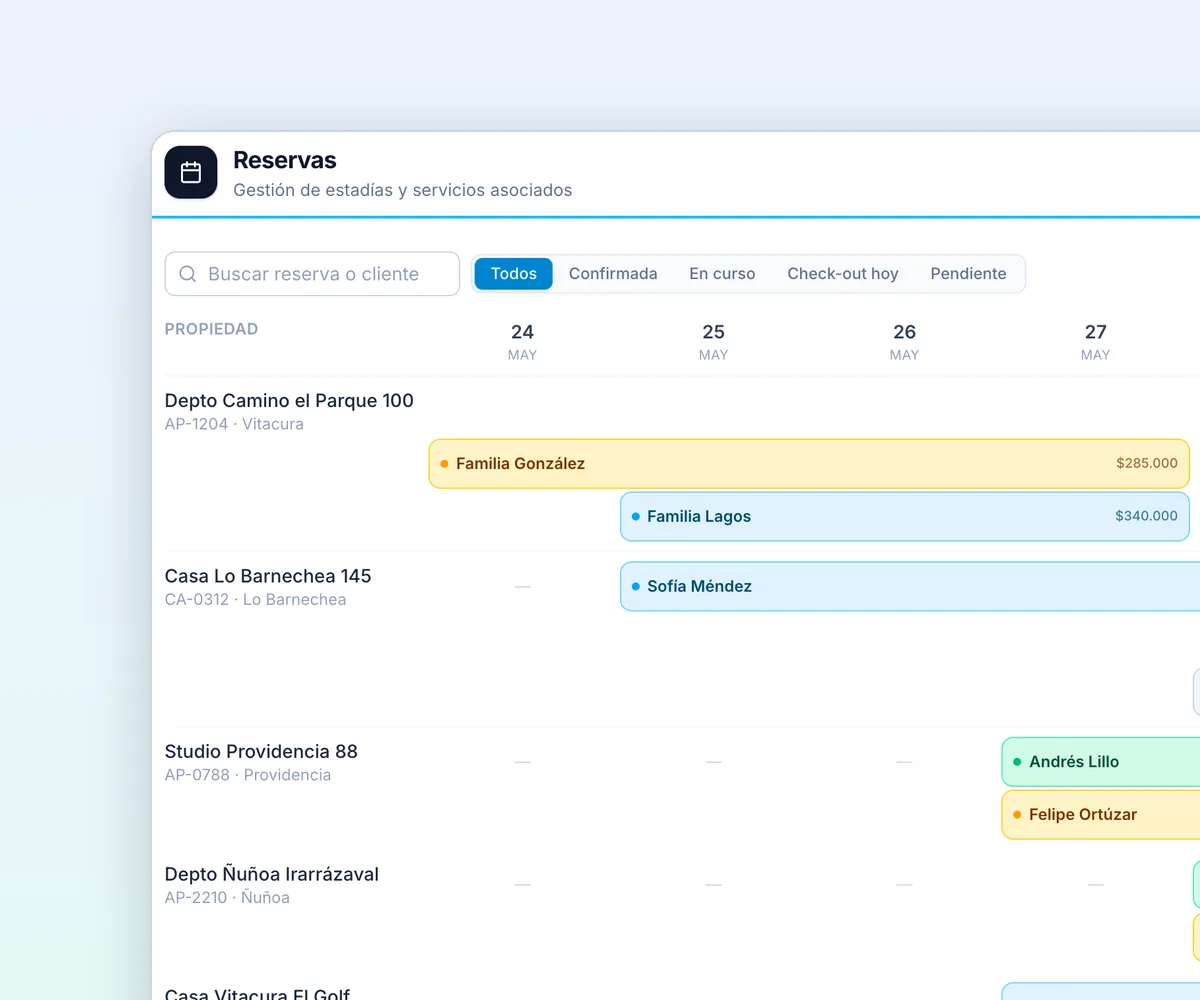Open the Familia Lagos booking bar
The width and height of the screenshot is (1200, 1000).
tap(905, 517)
